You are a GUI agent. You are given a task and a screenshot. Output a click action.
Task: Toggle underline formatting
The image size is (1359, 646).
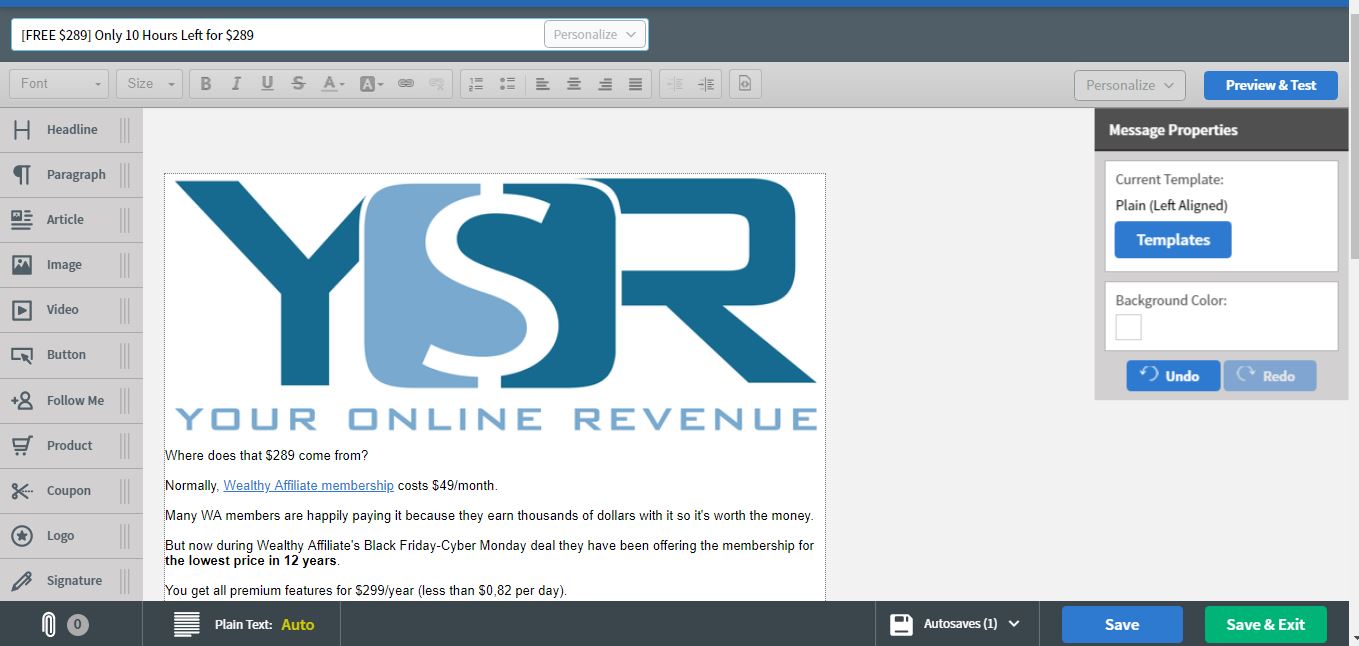click(267, 84)
